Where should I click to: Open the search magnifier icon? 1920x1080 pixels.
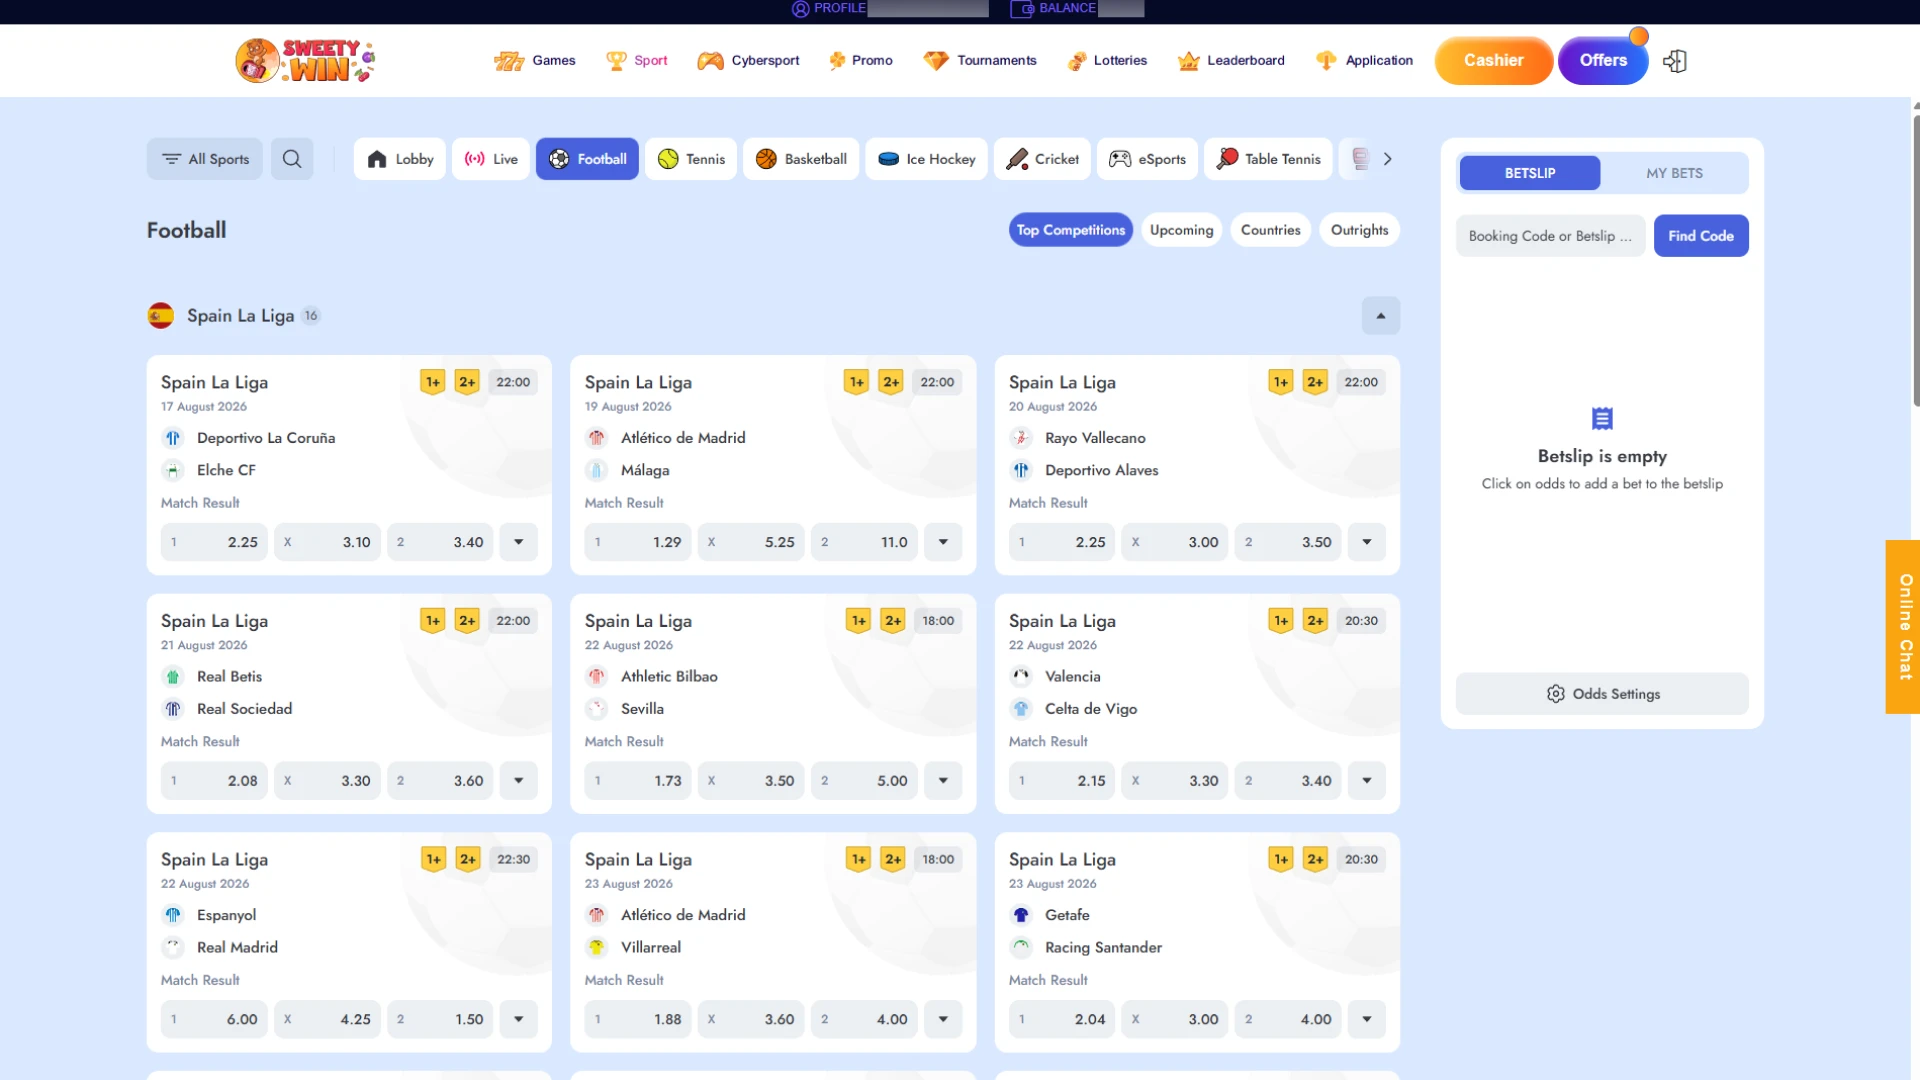pos(292,159)
